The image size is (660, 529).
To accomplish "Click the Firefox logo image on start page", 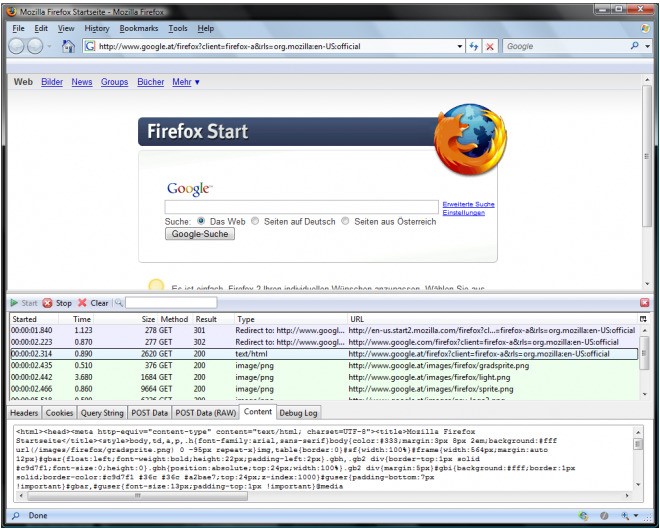I will click(x=471, y=139).
